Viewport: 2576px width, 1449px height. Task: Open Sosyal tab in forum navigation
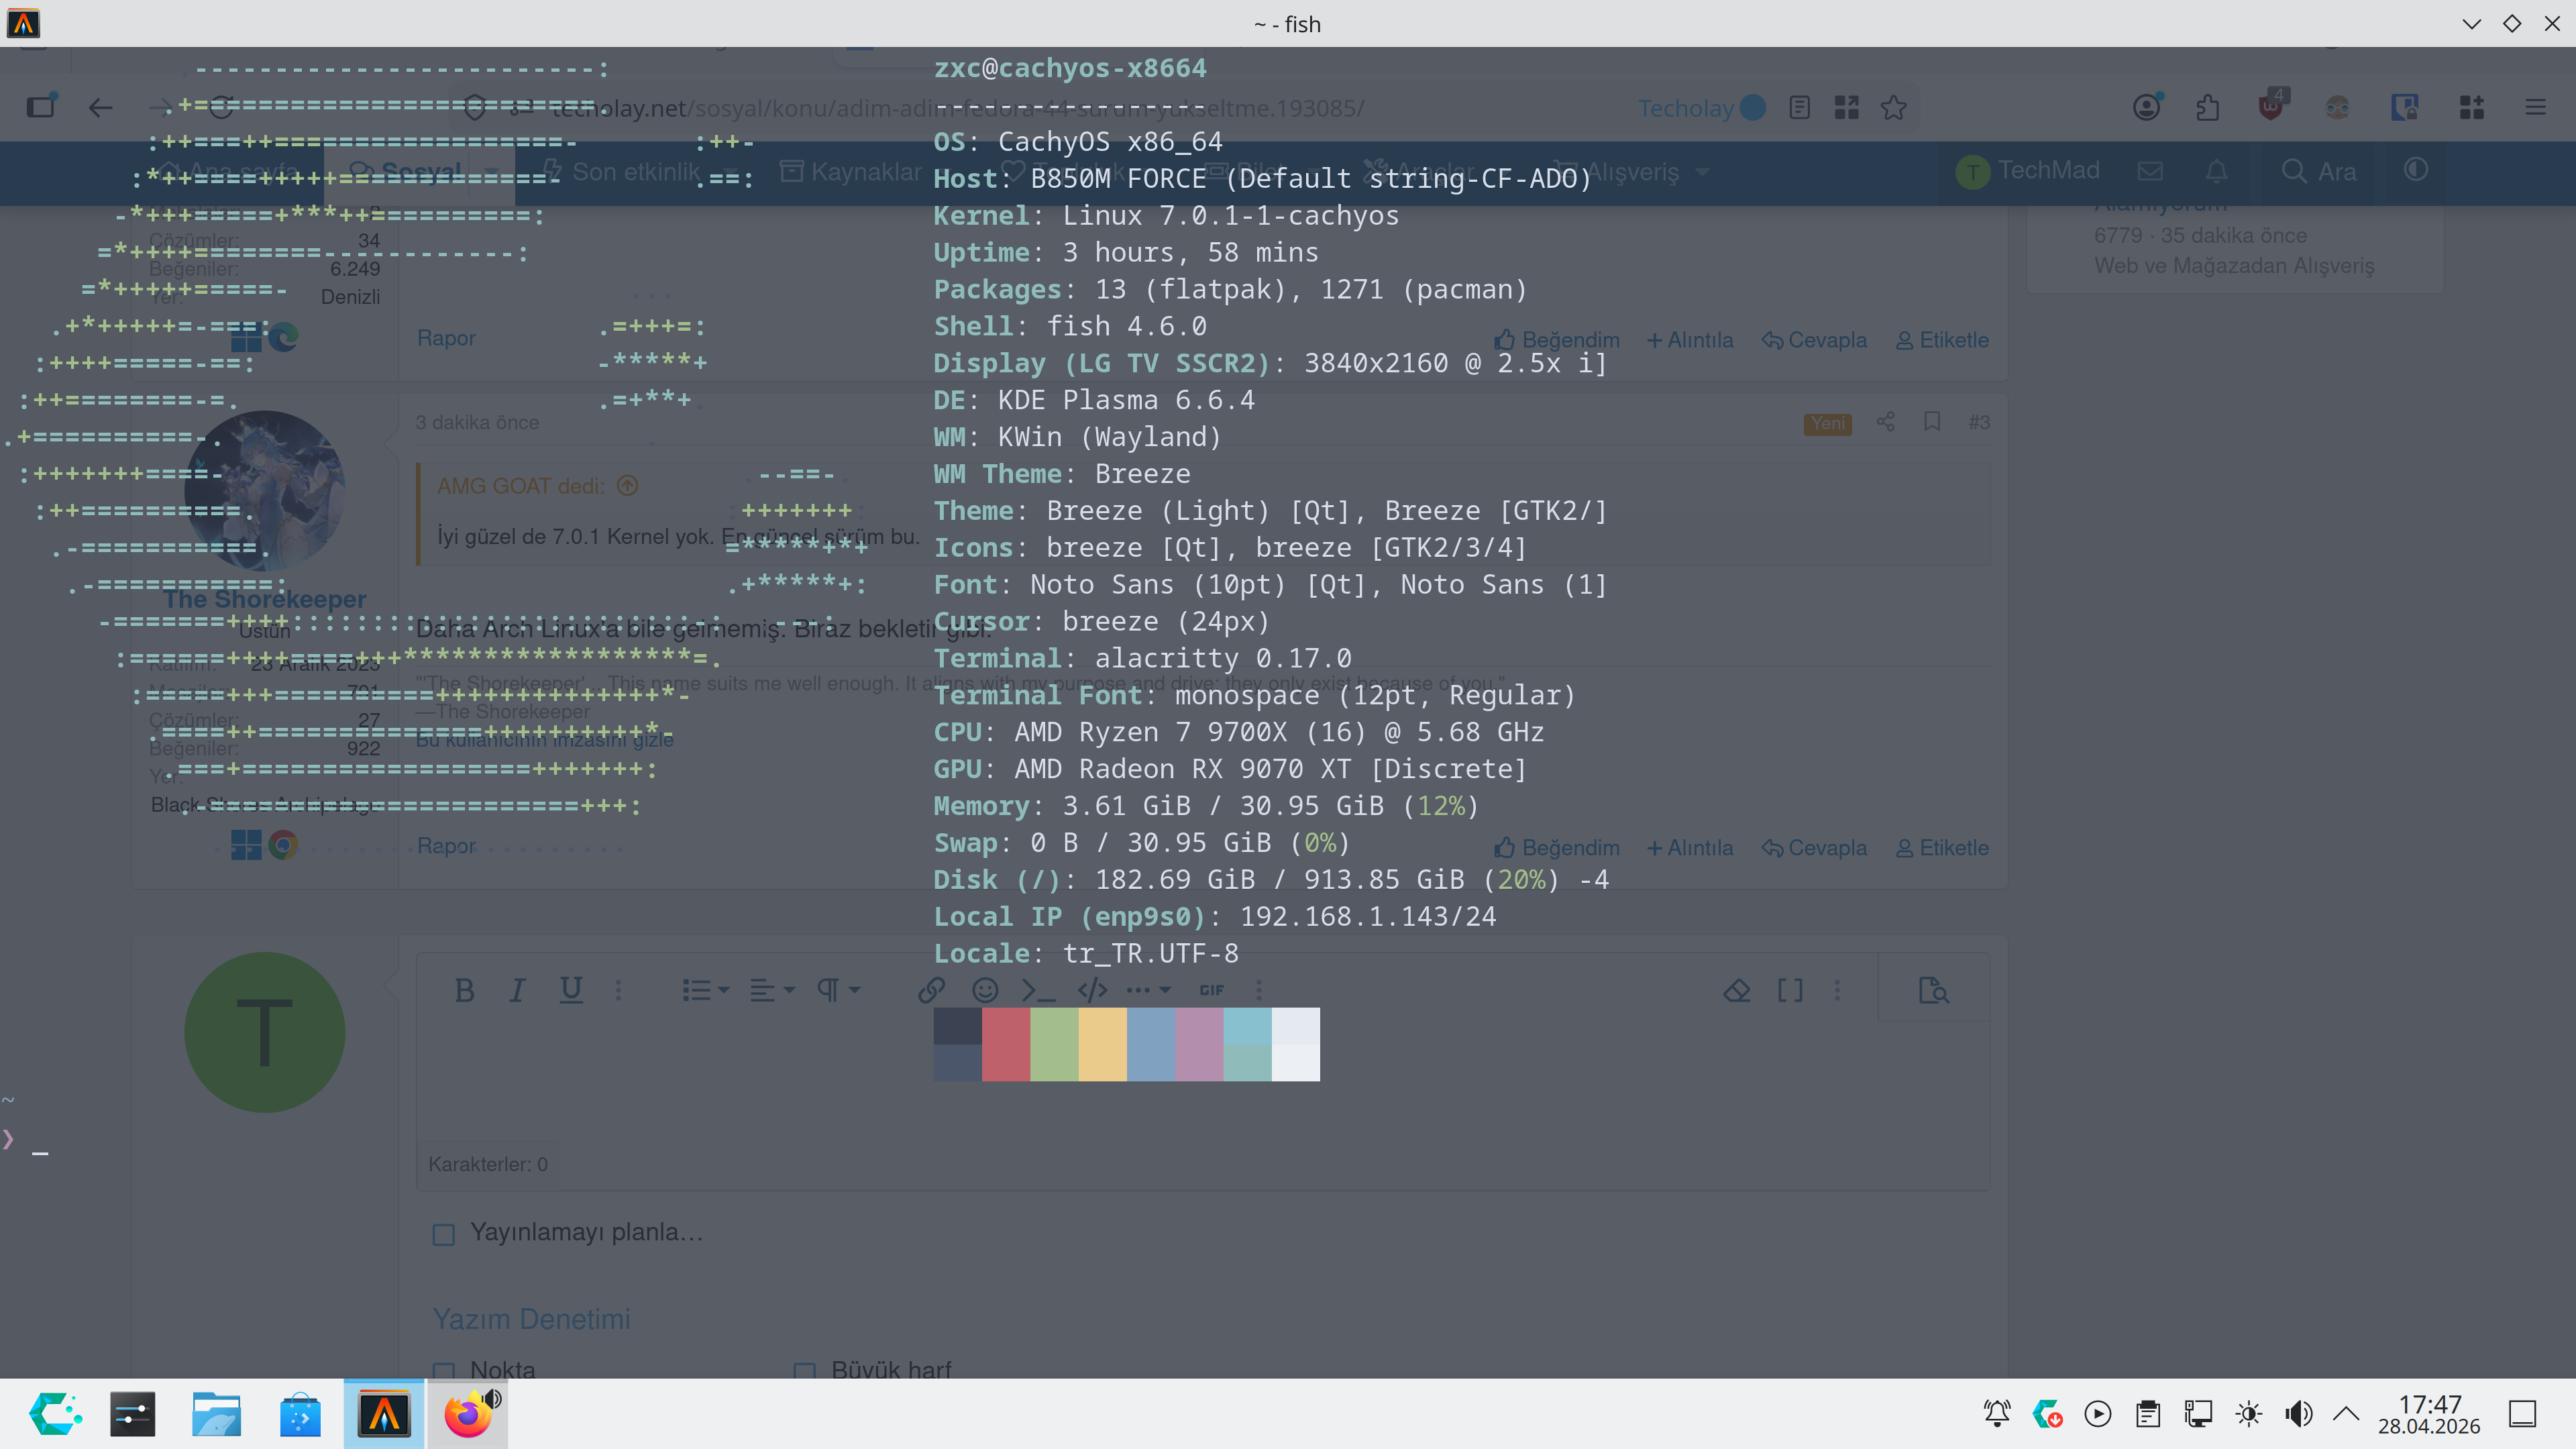click(406, 172)
